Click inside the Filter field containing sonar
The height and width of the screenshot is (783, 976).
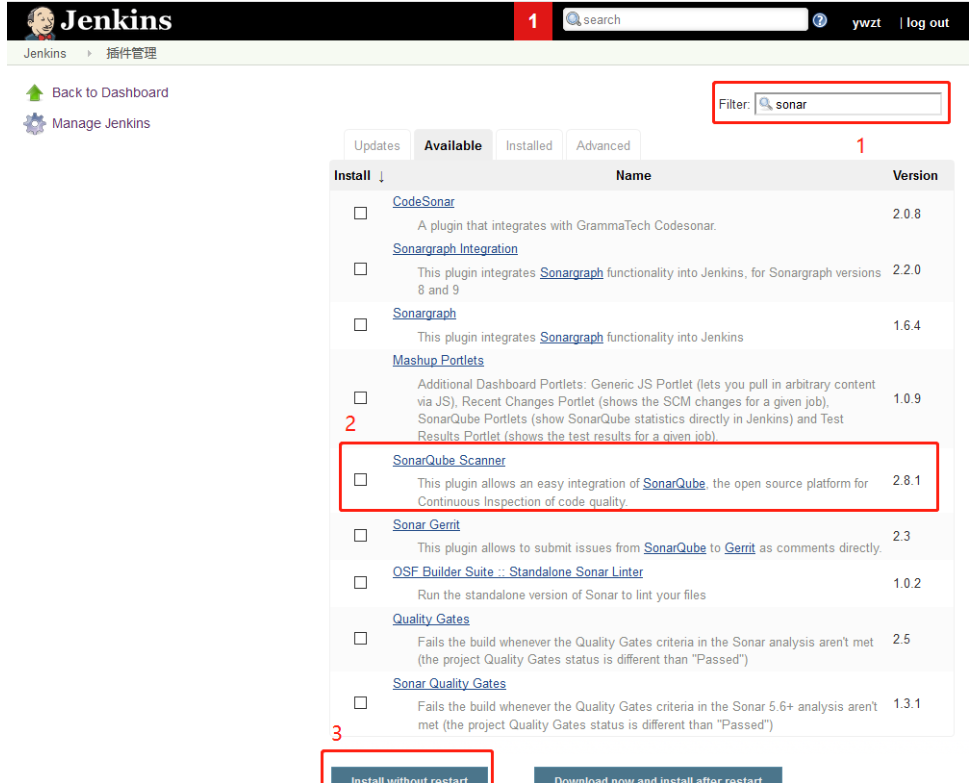pos(848,104)
